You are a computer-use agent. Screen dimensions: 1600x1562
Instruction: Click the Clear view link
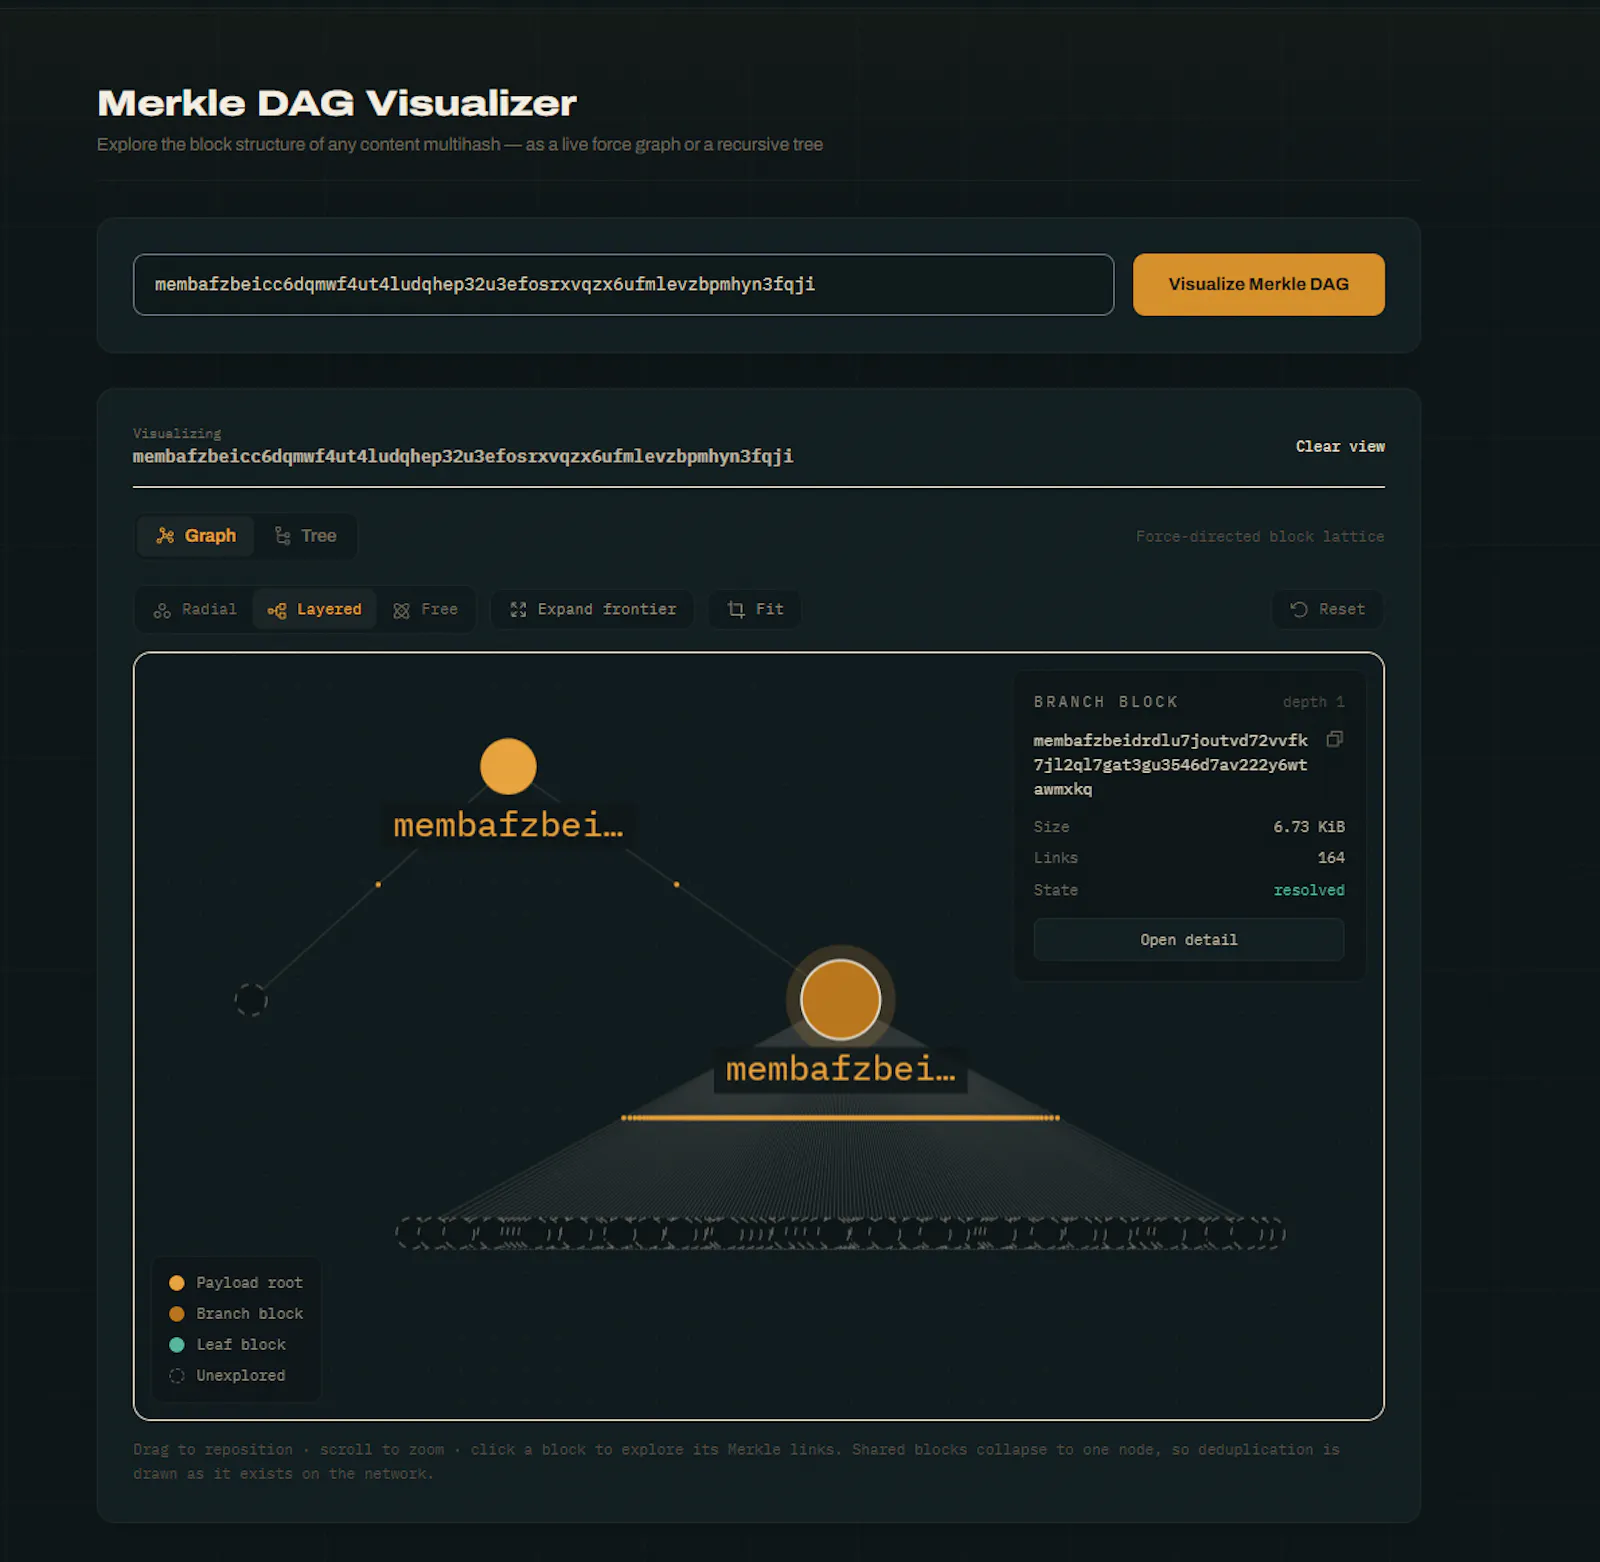pos(1340,446)
